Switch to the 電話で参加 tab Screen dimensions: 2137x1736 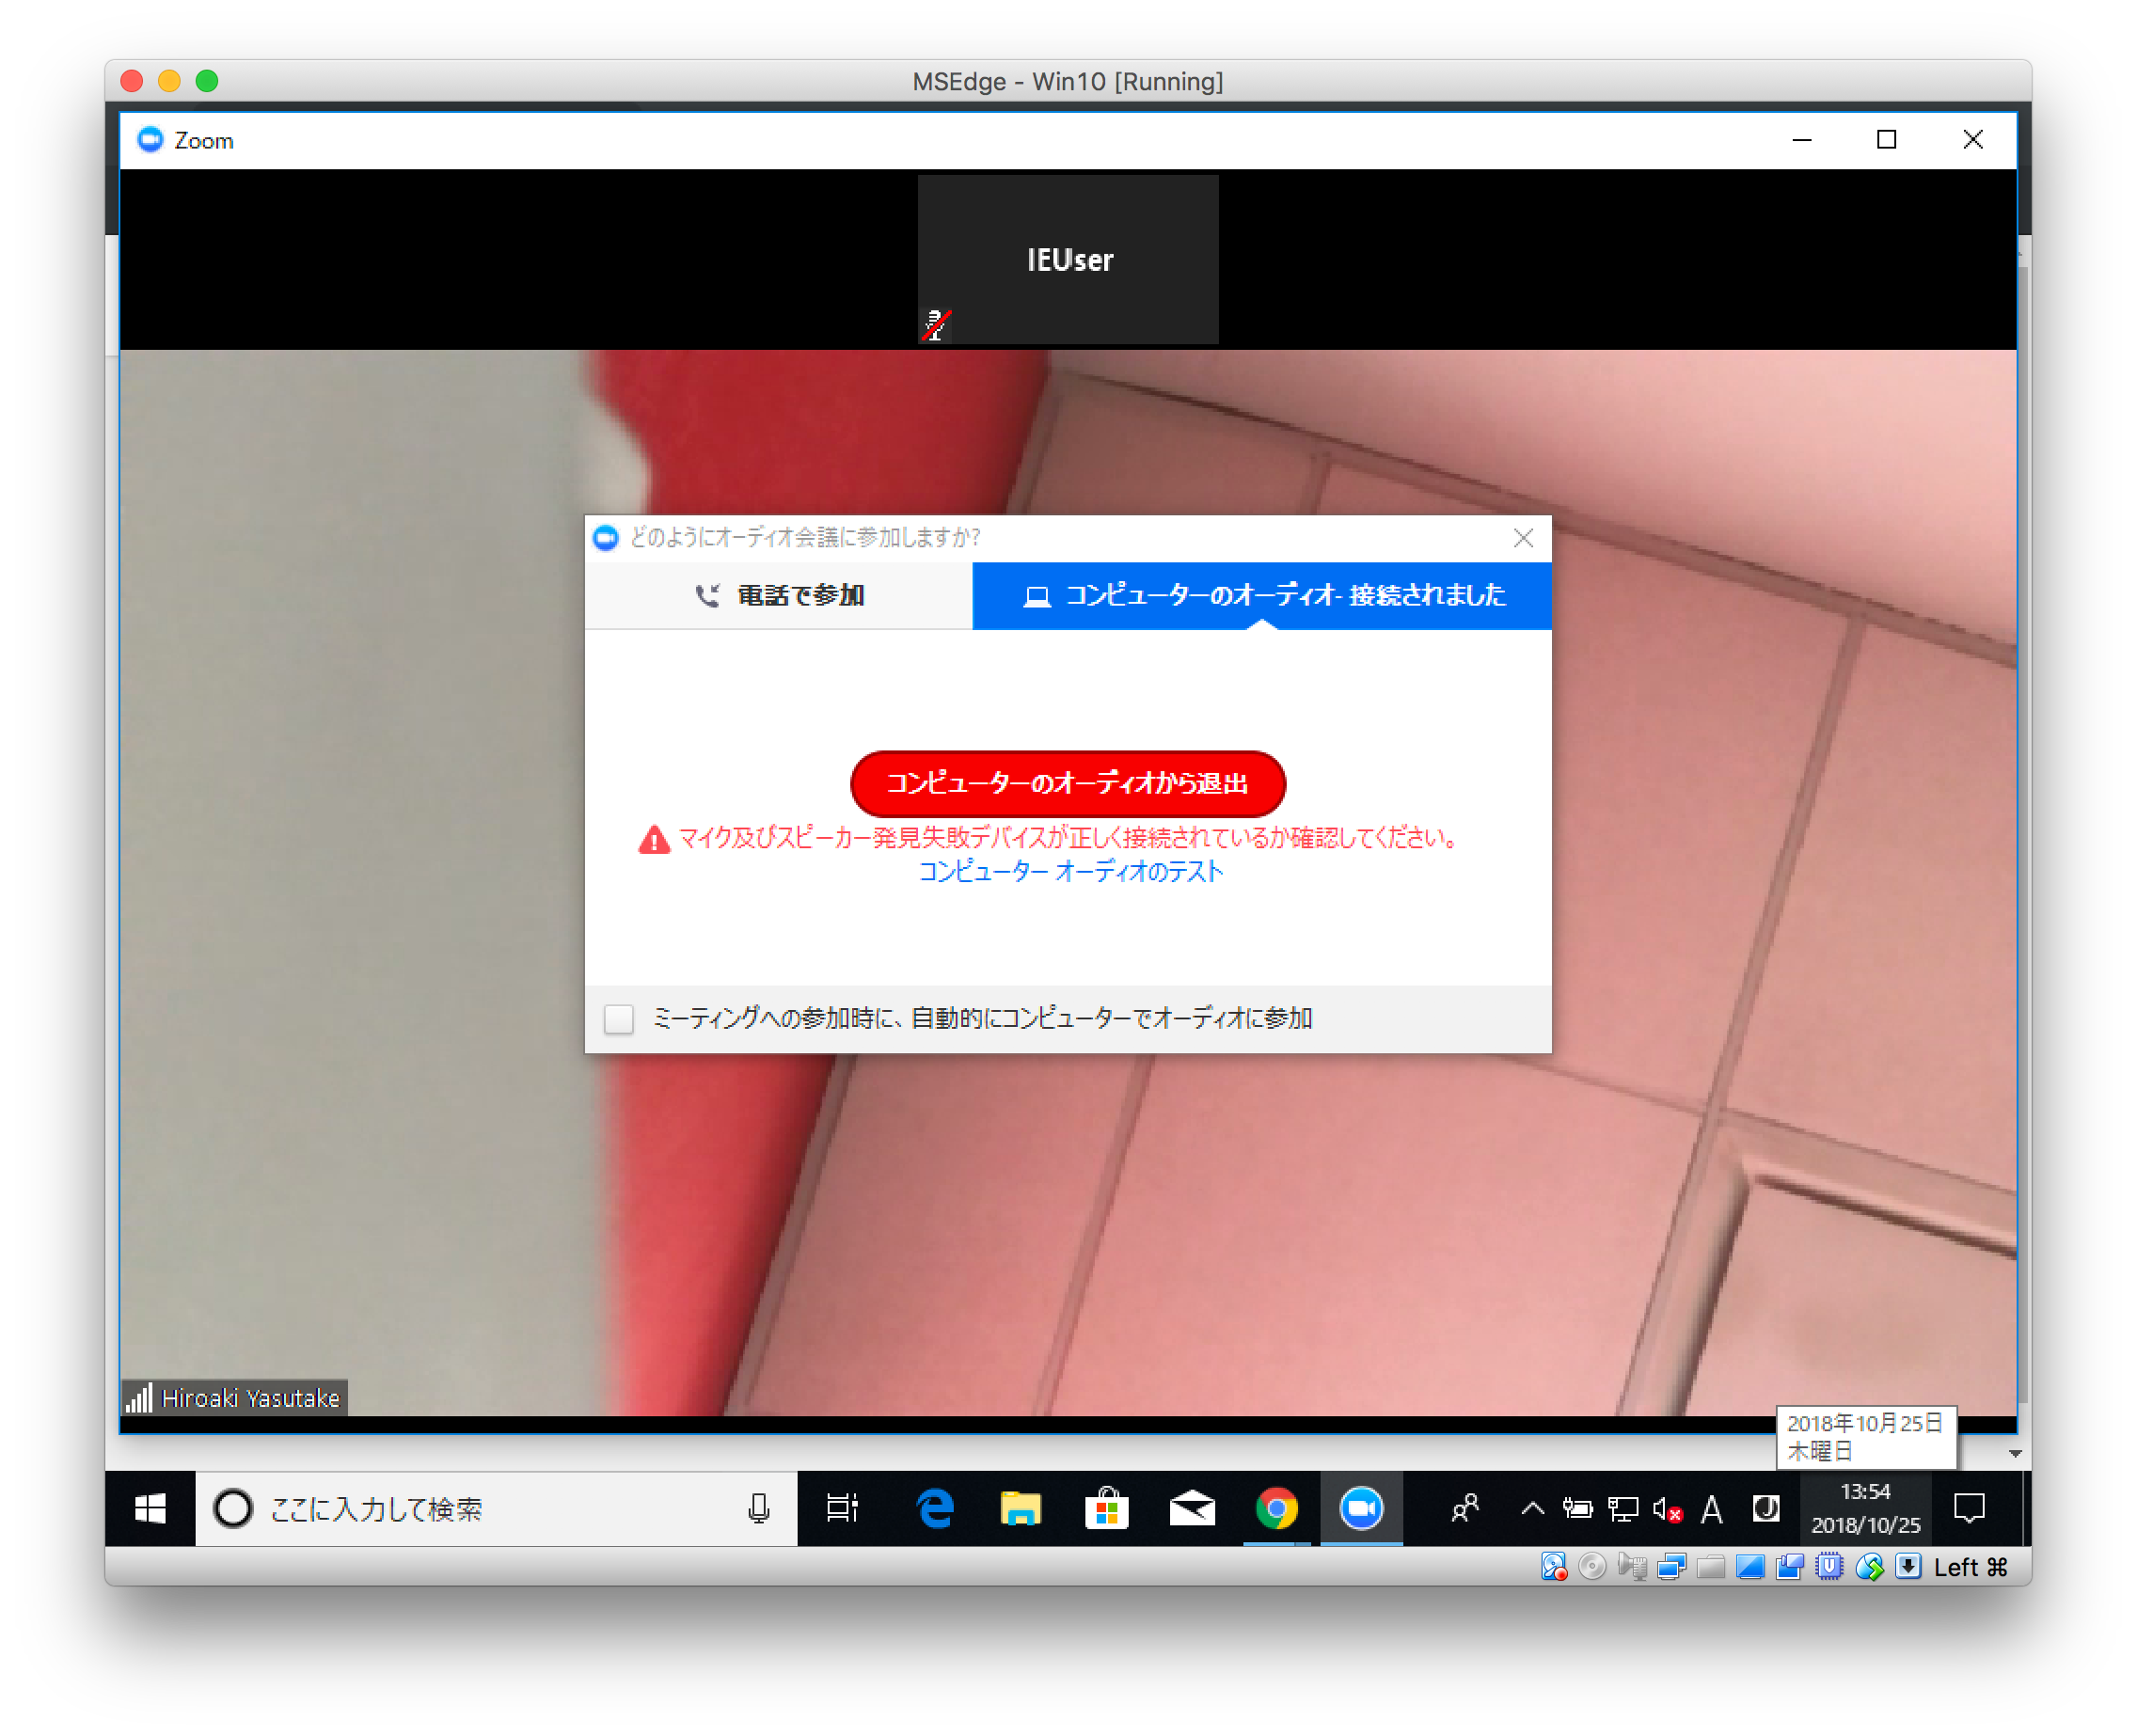(778, 596)
